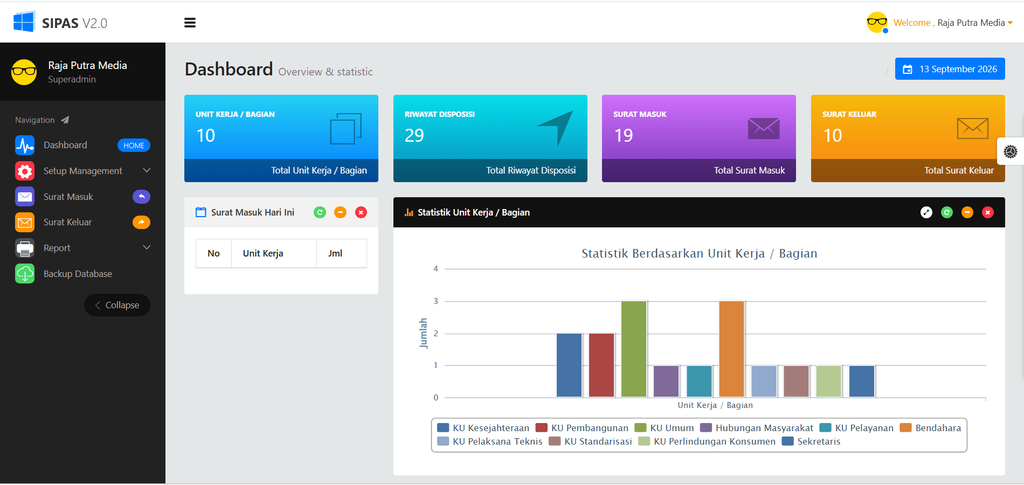Click the Jml column header
Viewport: 1024px width, 485px height.
pos(342,253)
